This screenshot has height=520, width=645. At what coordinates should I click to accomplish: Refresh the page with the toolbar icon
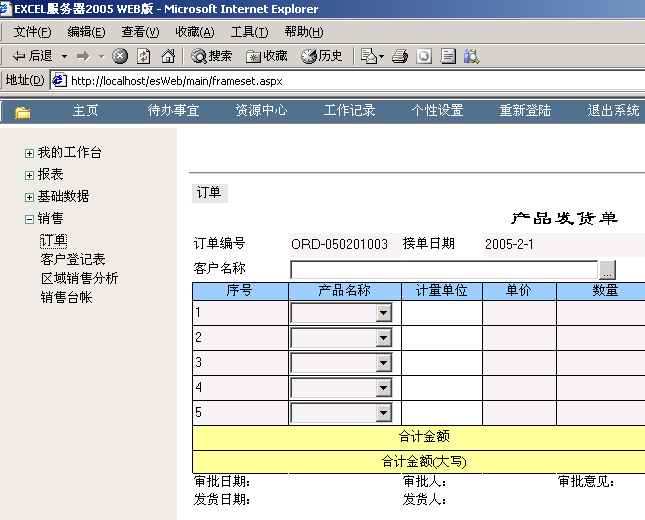tap(143, 56)
